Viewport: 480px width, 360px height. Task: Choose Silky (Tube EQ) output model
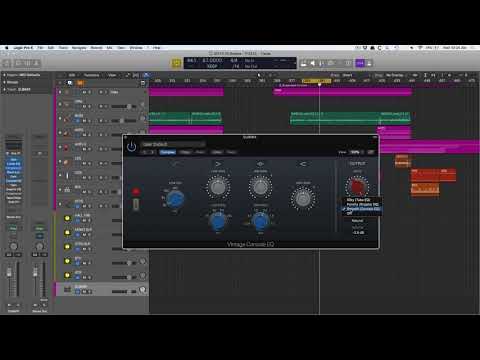pos(359,200)
